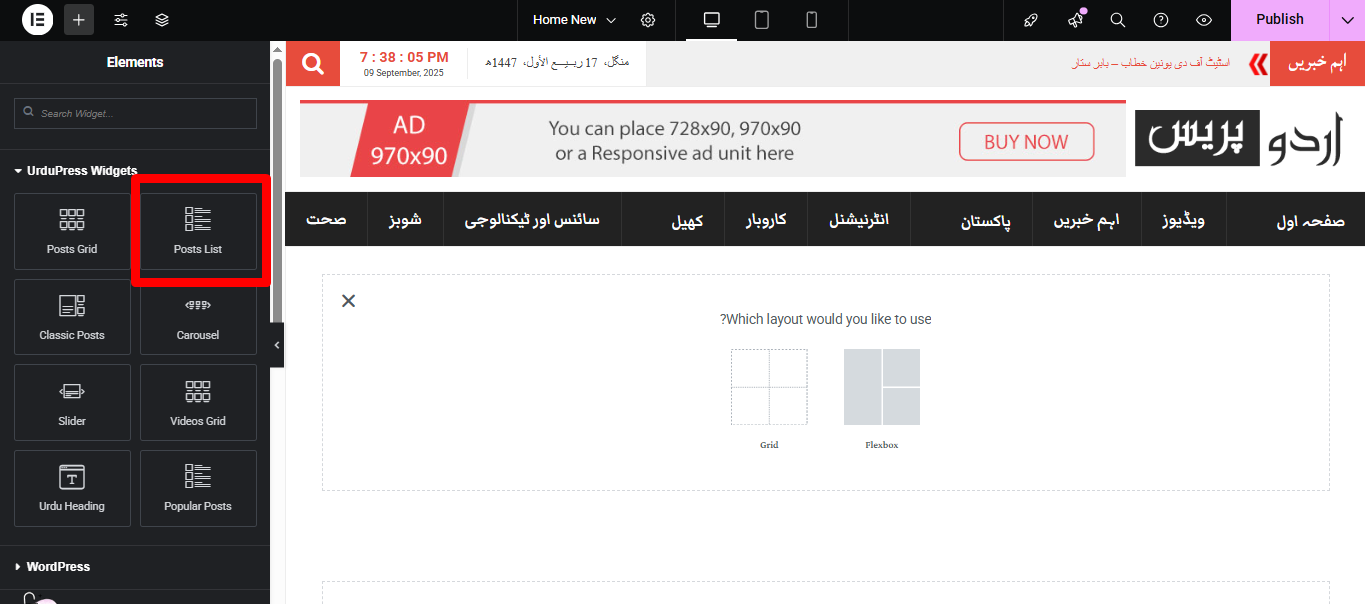Toggle preview changes eye icon
Viewport: 1365px width, 604px height.
pyautogui.click(x=1204, y=20)
